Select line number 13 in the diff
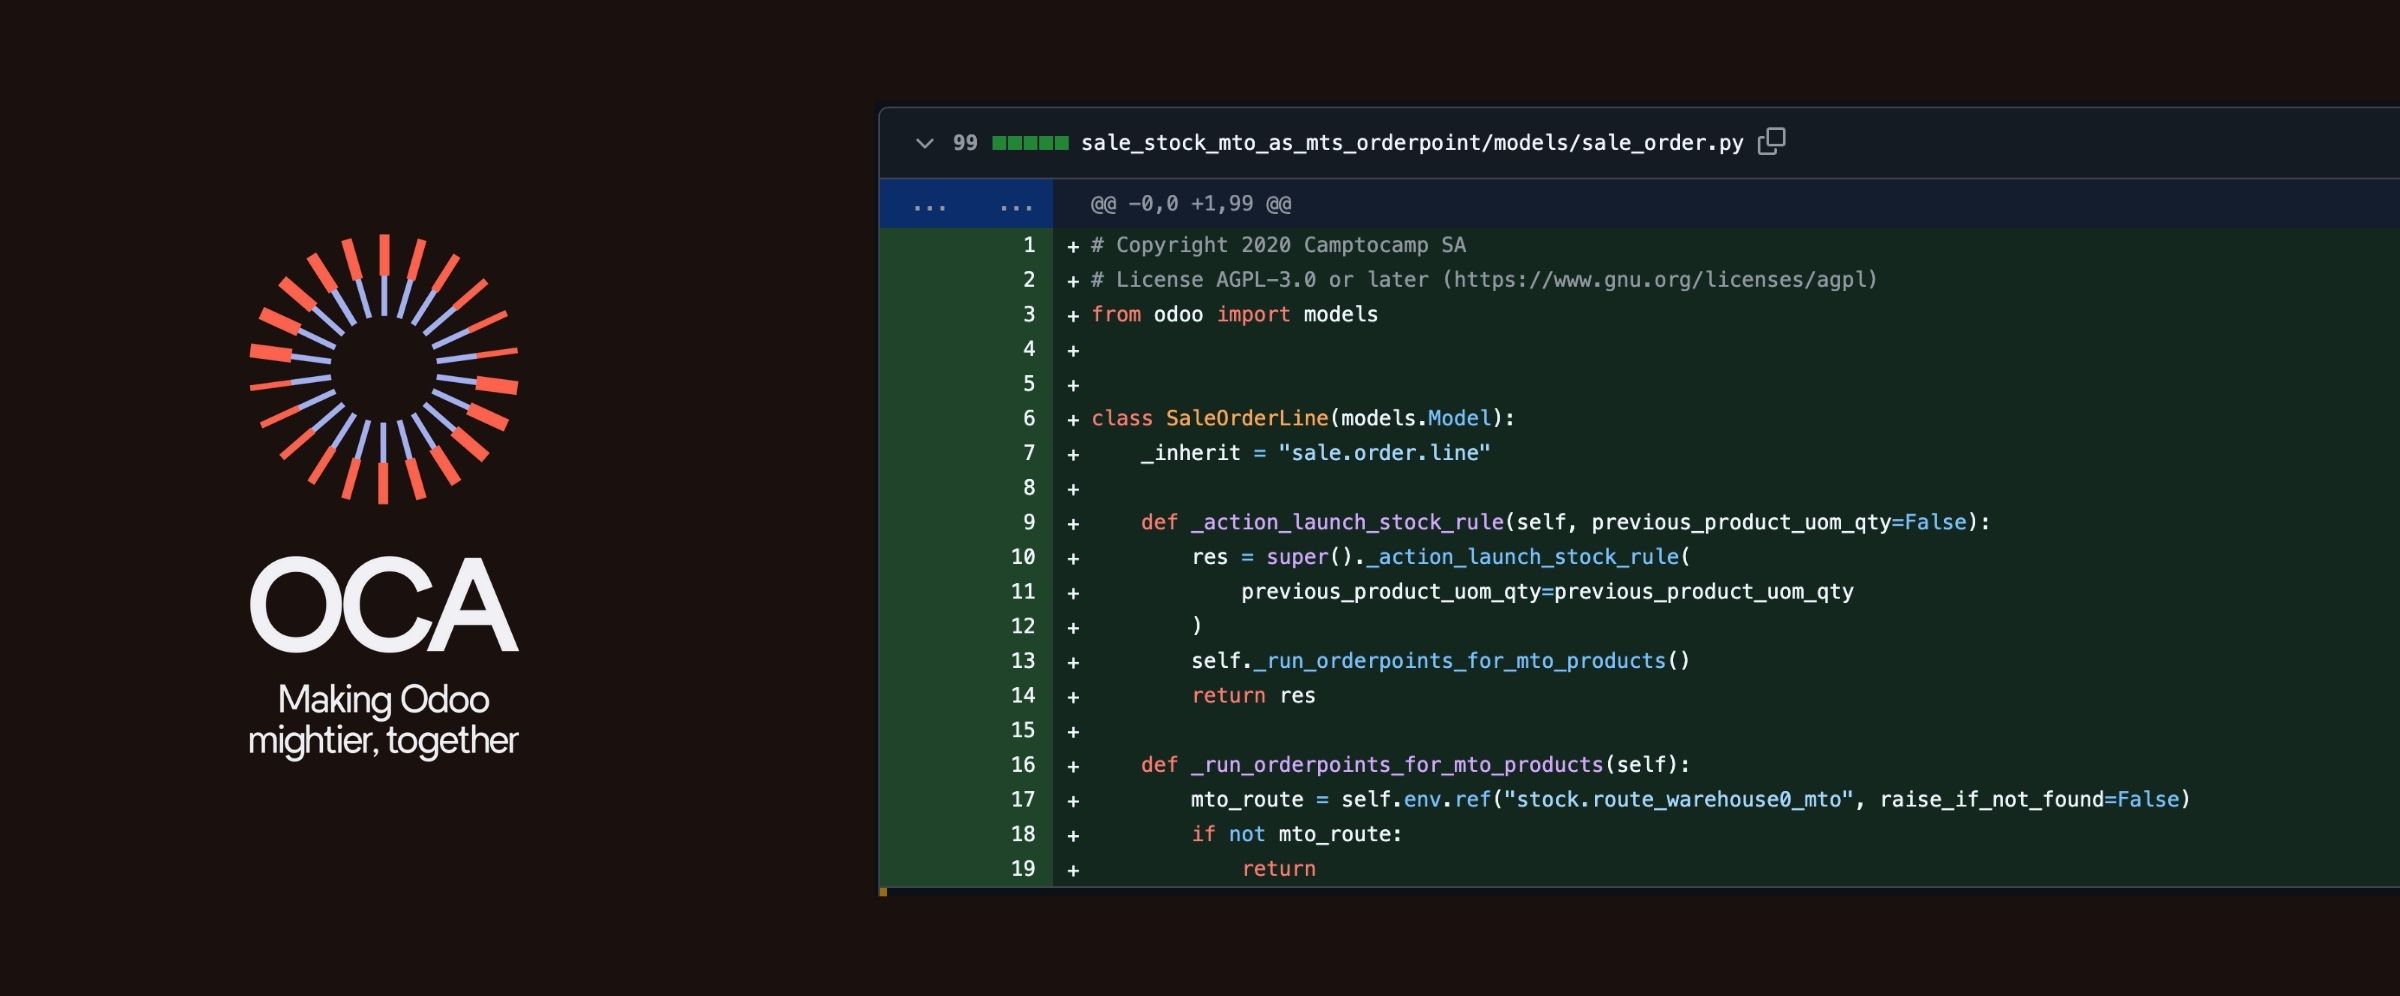The width and height of the screenshot is (2400, 996). [x=1023, y=661]
